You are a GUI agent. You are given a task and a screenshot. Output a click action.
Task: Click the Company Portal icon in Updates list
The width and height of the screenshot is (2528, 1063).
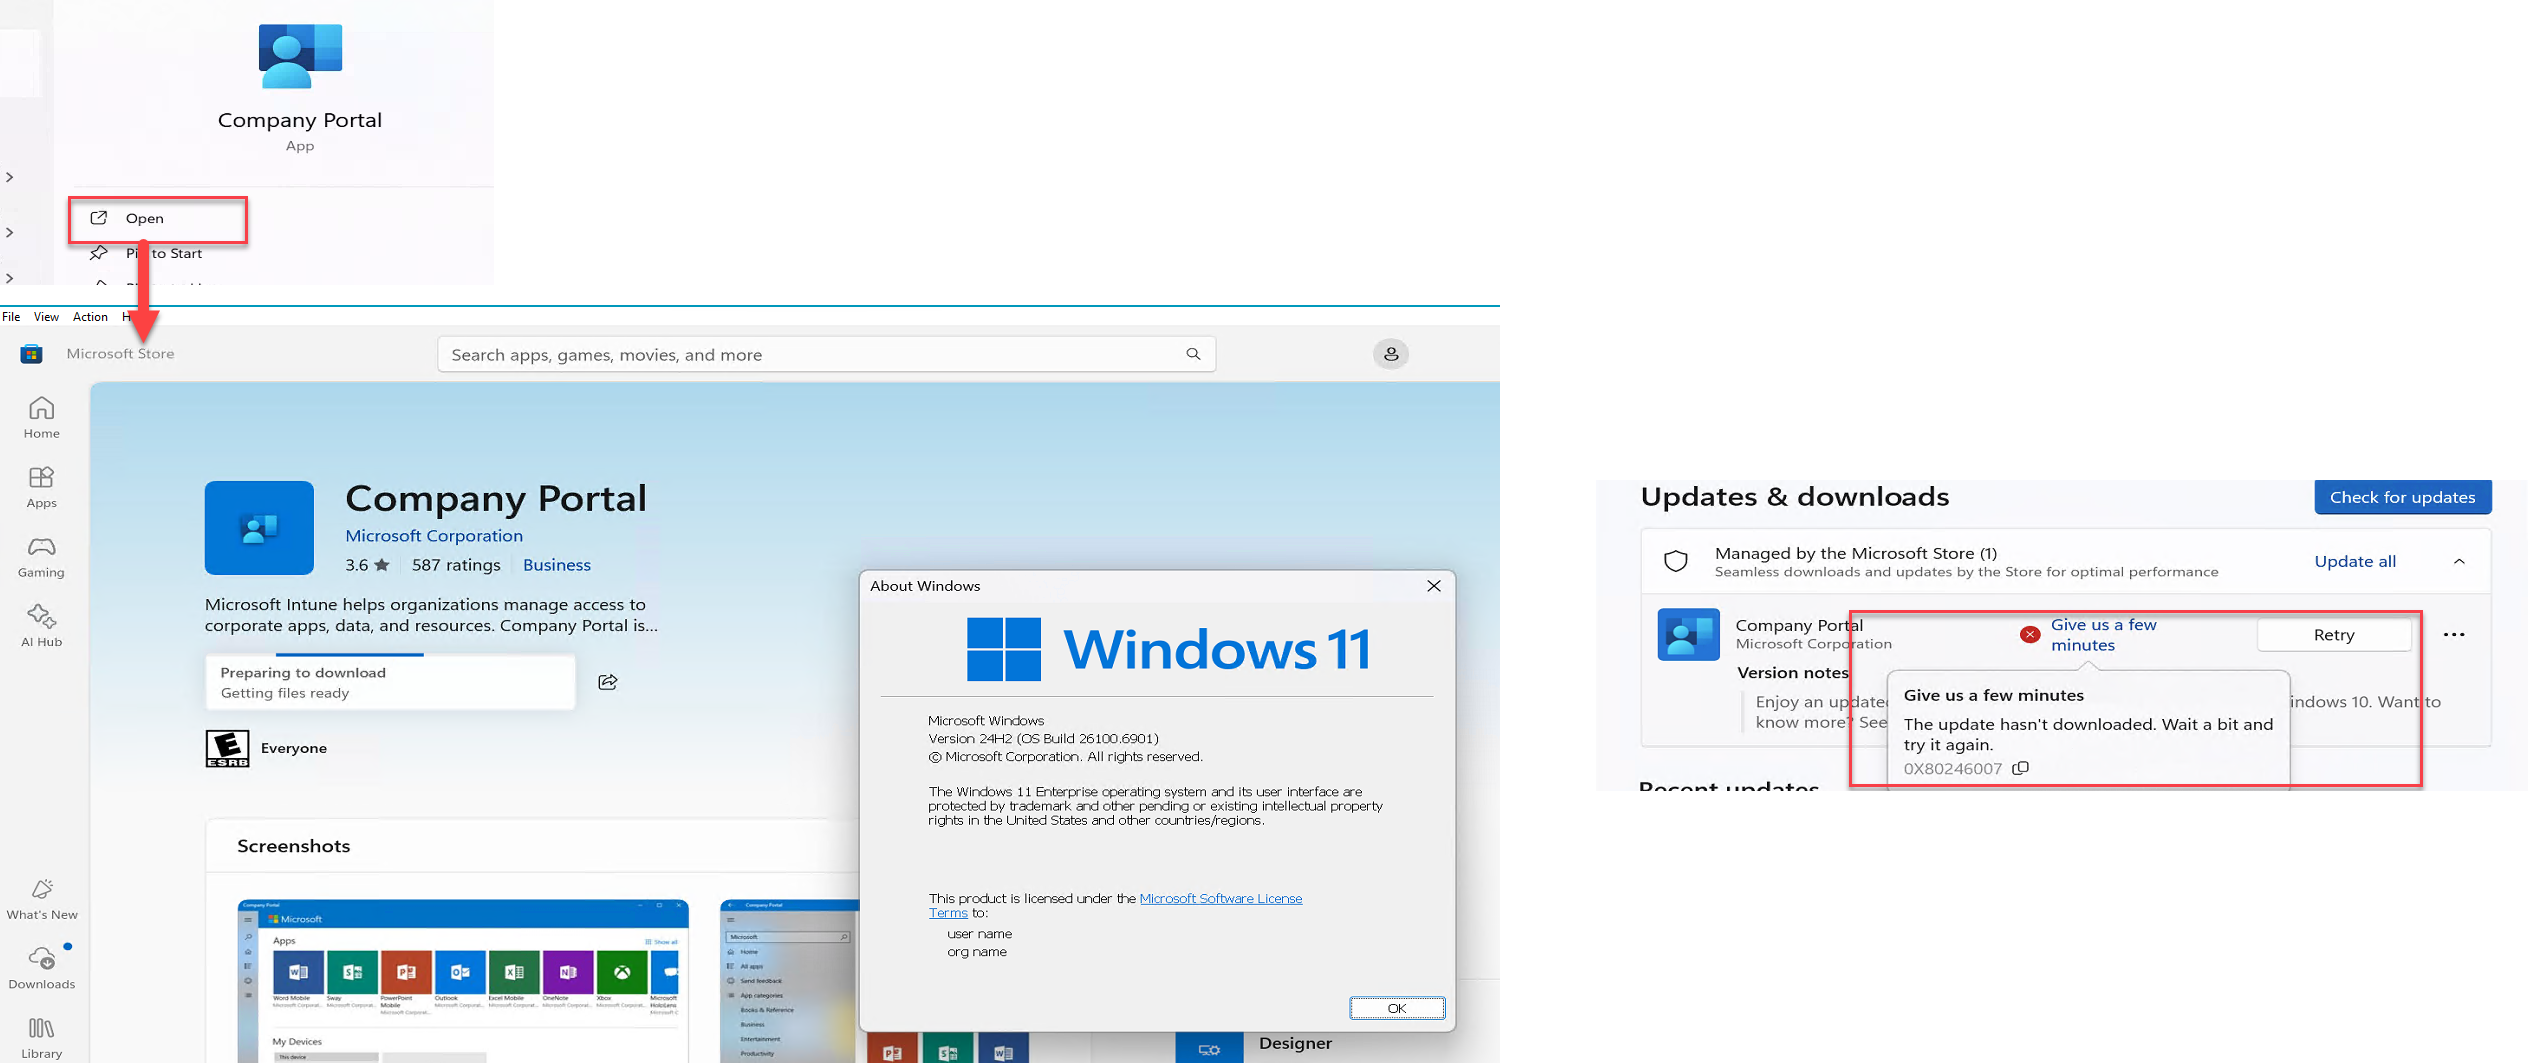(x=1688, y=634)
